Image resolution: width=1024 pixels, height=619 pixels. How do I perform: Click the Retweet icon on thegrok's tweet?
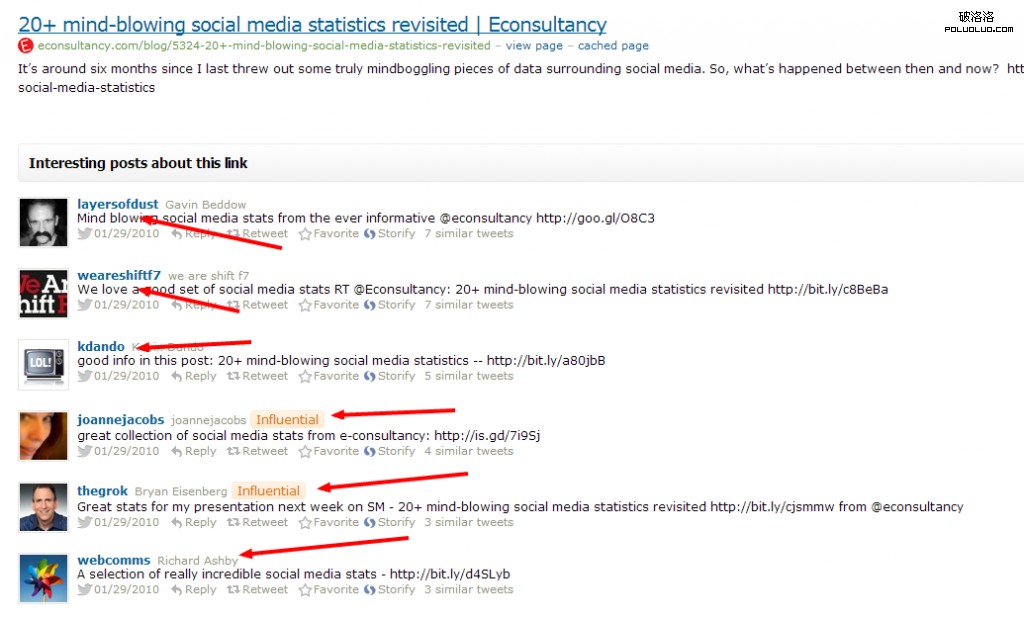(x=233, y=522)
